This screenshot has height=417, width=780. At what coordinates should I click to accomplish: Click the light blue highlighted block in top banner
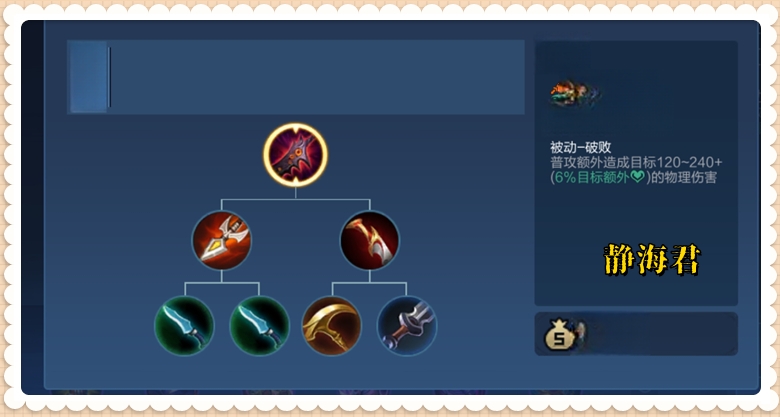tap(89, 77)
